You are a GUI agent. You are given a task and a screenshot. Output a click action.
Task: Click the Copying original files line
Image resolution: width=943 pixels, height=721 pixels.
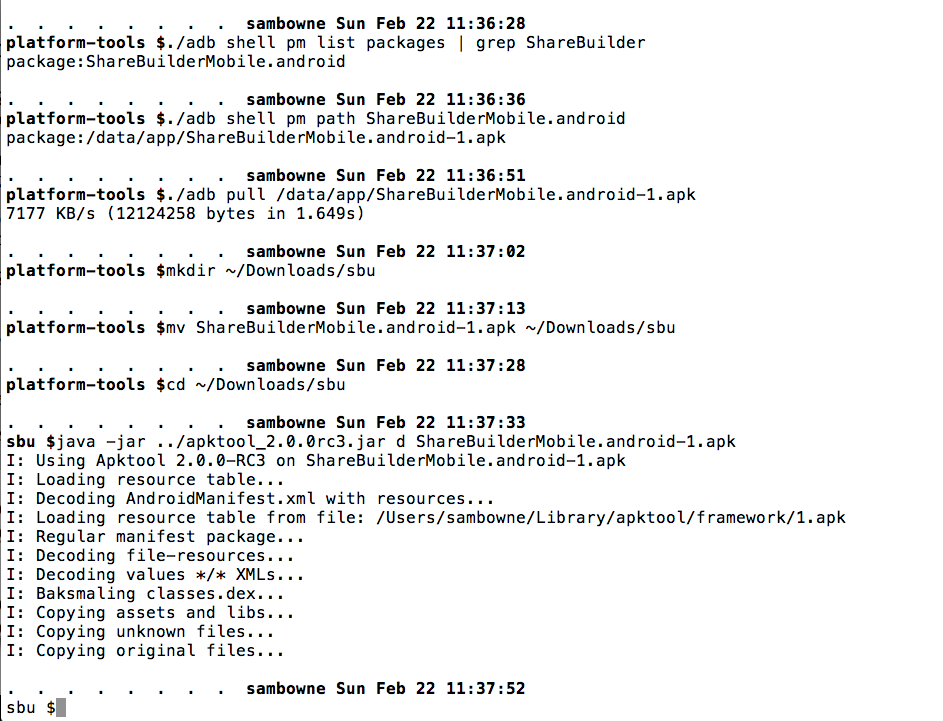coord(145,651)
